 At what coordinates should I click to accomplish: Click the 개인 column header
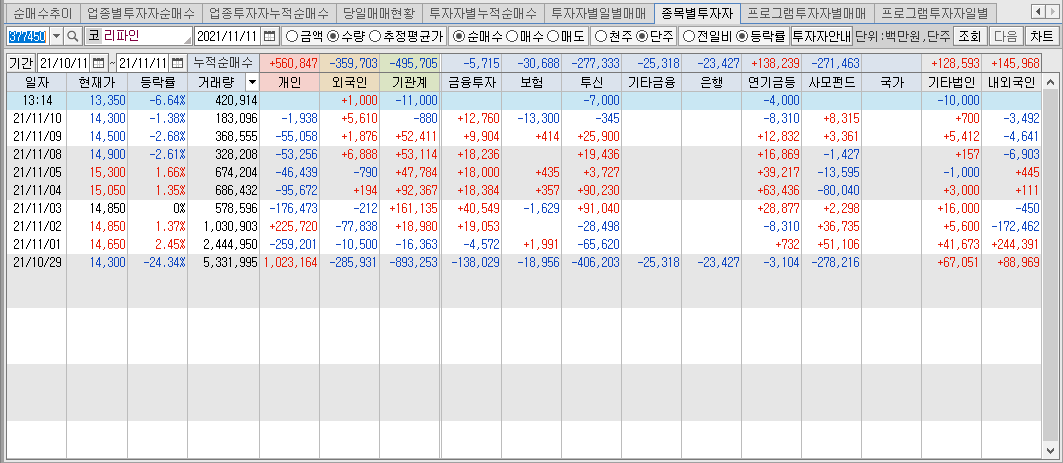289,83
